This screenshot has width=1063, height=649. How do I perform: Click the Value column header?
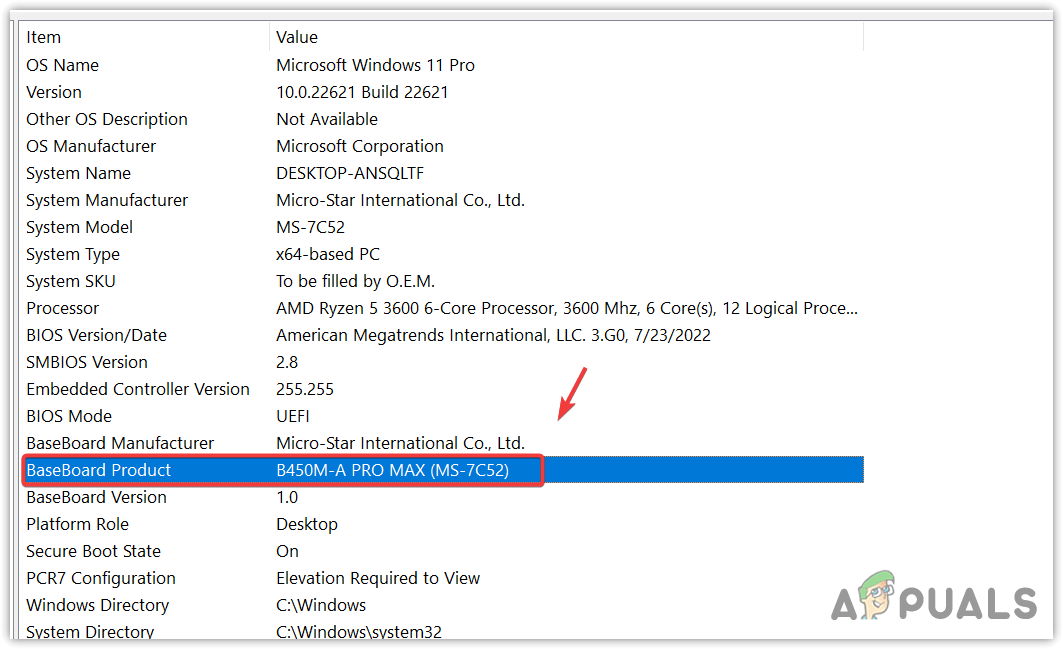pyautogui.click(x=297, y=37)
